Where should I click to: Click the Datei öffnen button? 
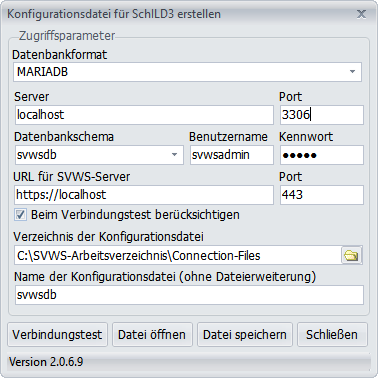tap(152, 335)
